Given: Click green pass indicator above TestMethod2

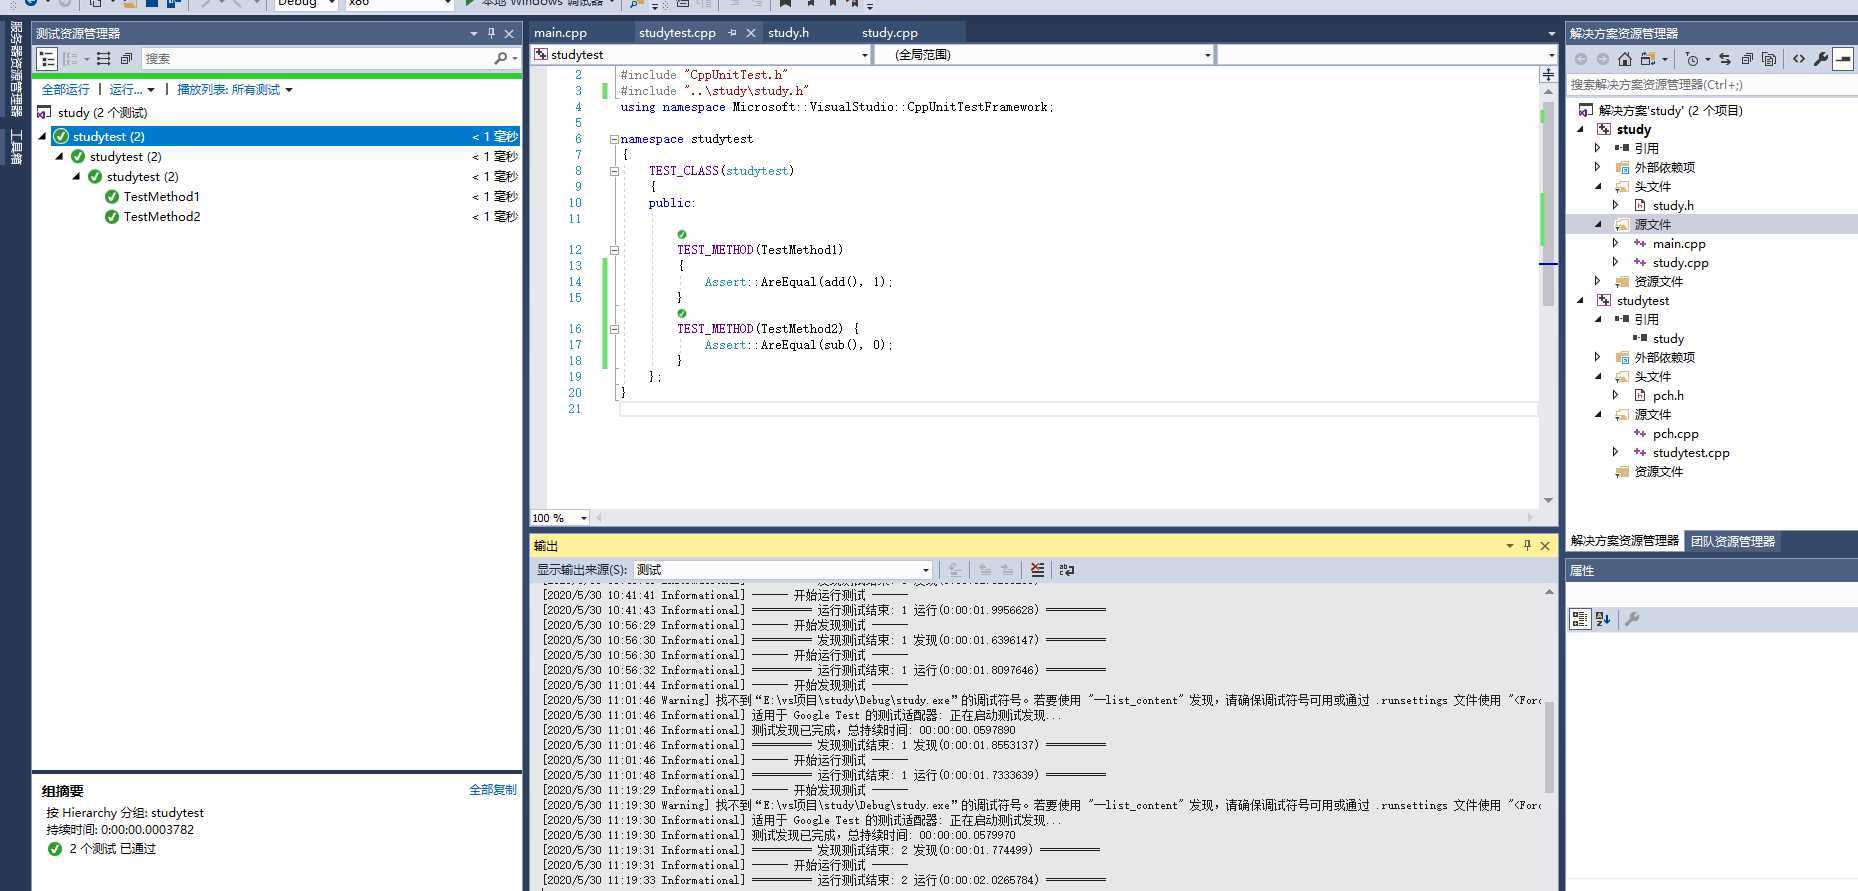Looking at the screenshot, I should coord(682,314).
